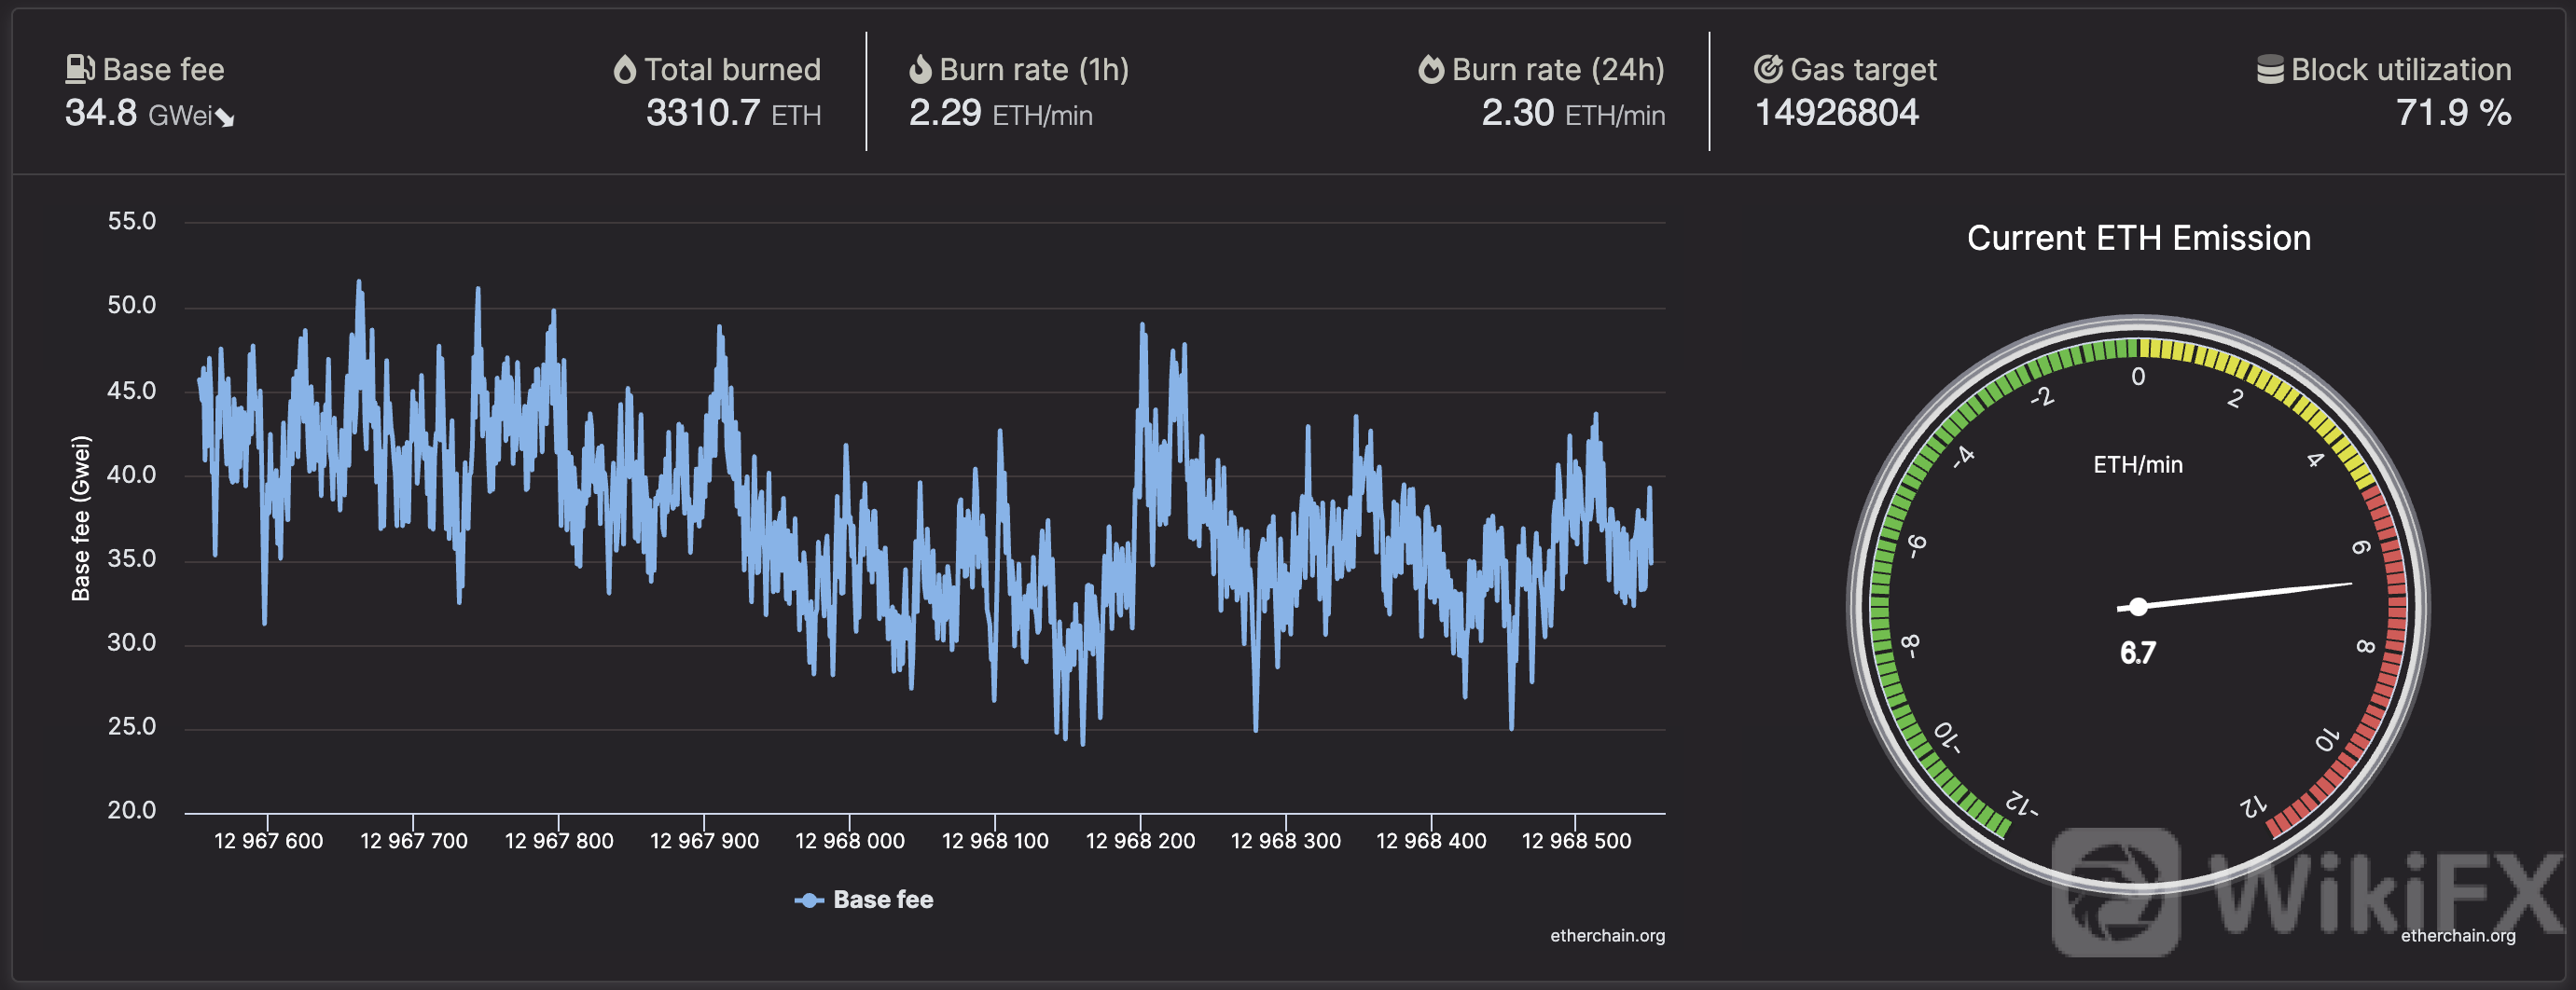This screenshot has height=990, width=2576.
Task: Toggle the Base fee series in chart legend
Action: [x=882, y=900]
